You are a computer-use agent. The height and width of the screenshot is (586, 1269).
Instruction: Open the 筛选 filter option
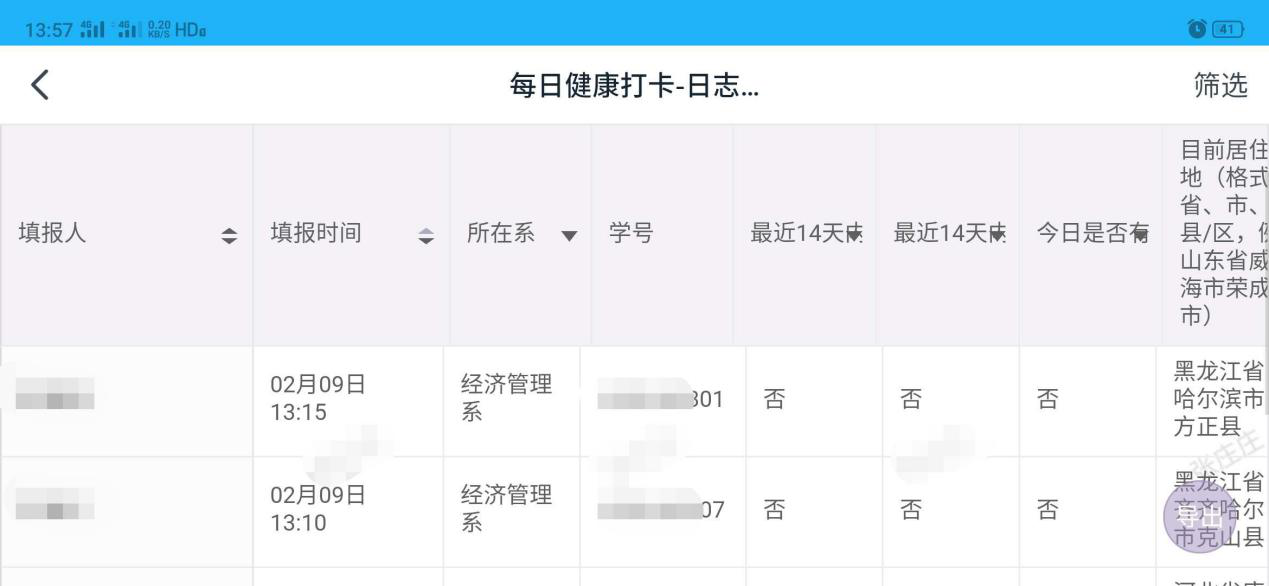(x=1220, y=86)
